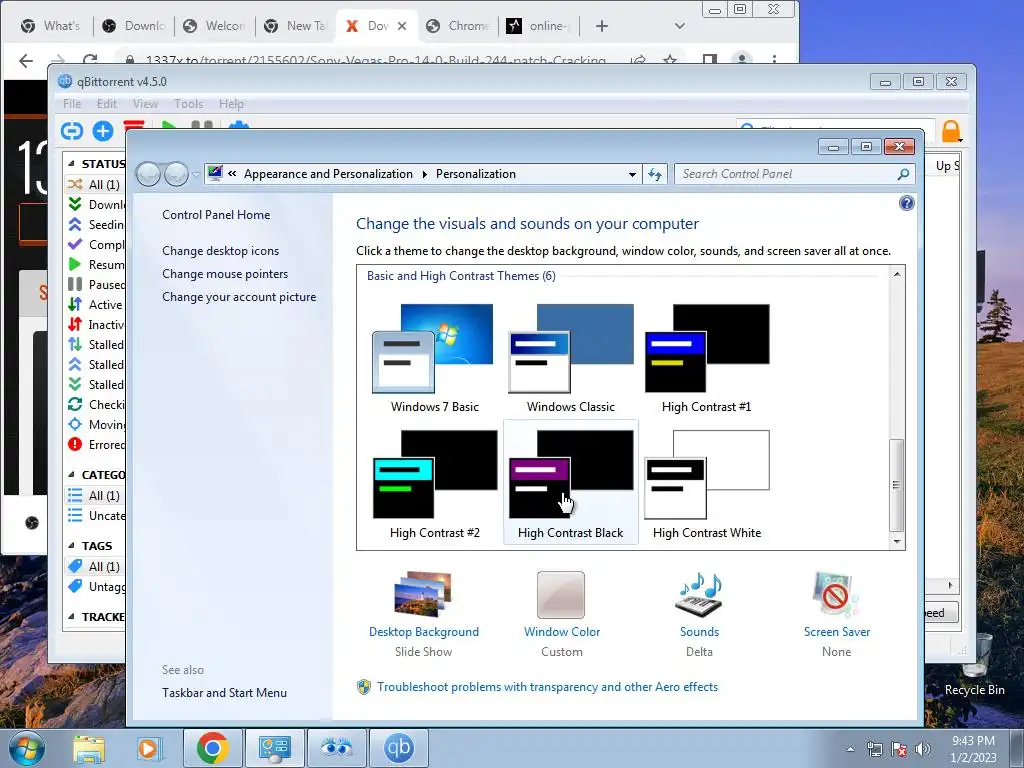
Task: Click Appearance and Personalization breadcrumb
Action: (328, 174)
